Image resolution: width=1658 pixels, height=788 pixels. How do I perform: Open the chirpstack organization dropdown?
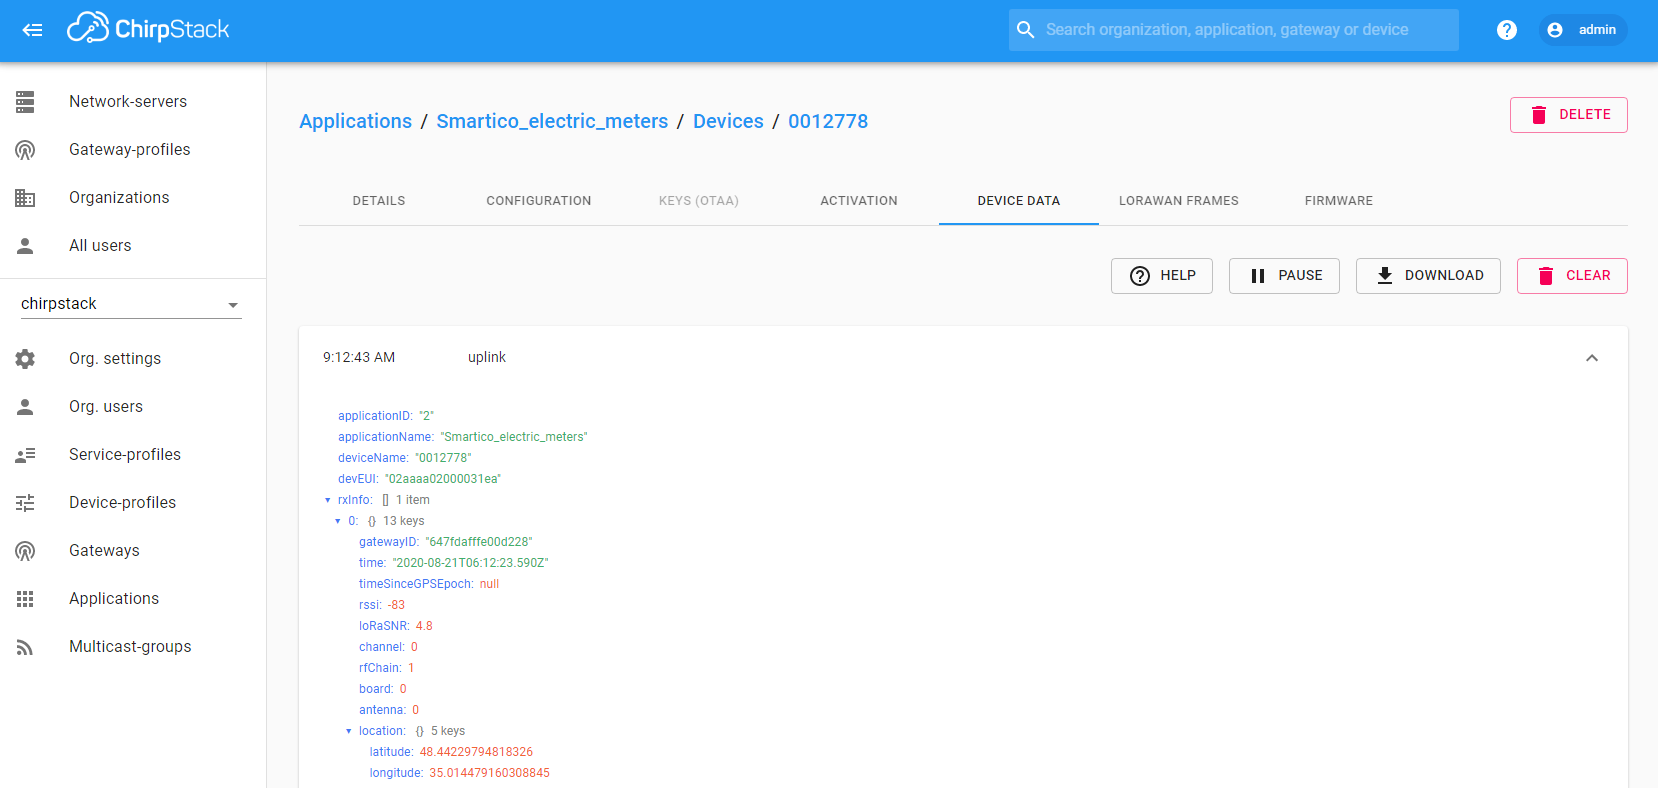click(131, 304)
